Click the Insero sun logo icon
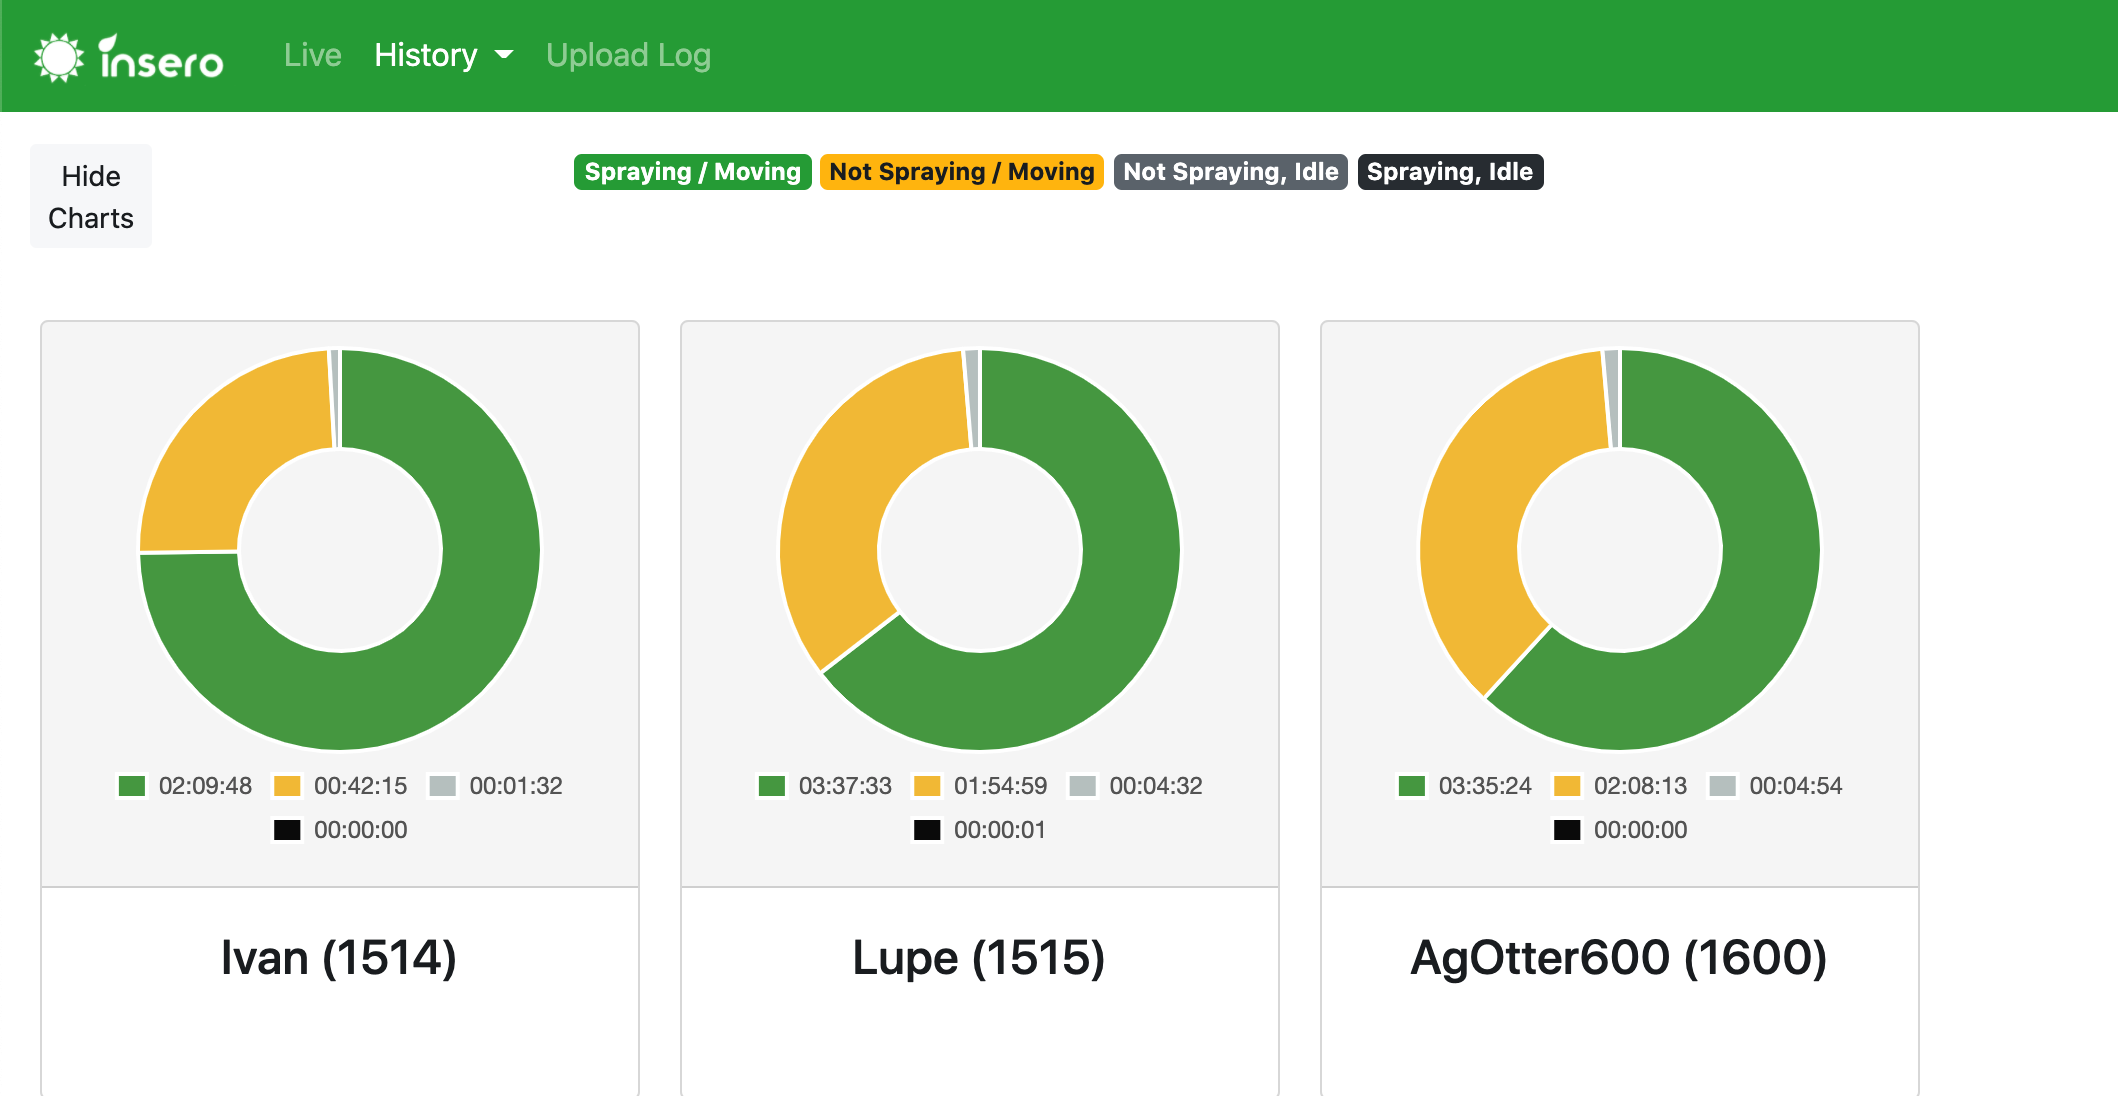The height and width of the screenshot is (1096, 2118). pos(58,57)
